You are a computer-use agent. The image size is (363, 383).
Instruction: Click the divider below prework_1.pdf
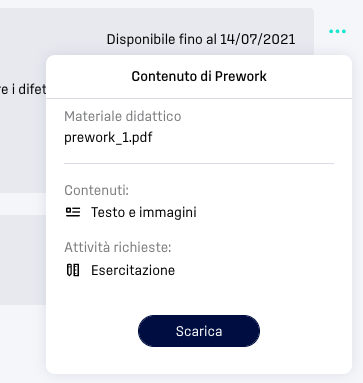point(199,163)
